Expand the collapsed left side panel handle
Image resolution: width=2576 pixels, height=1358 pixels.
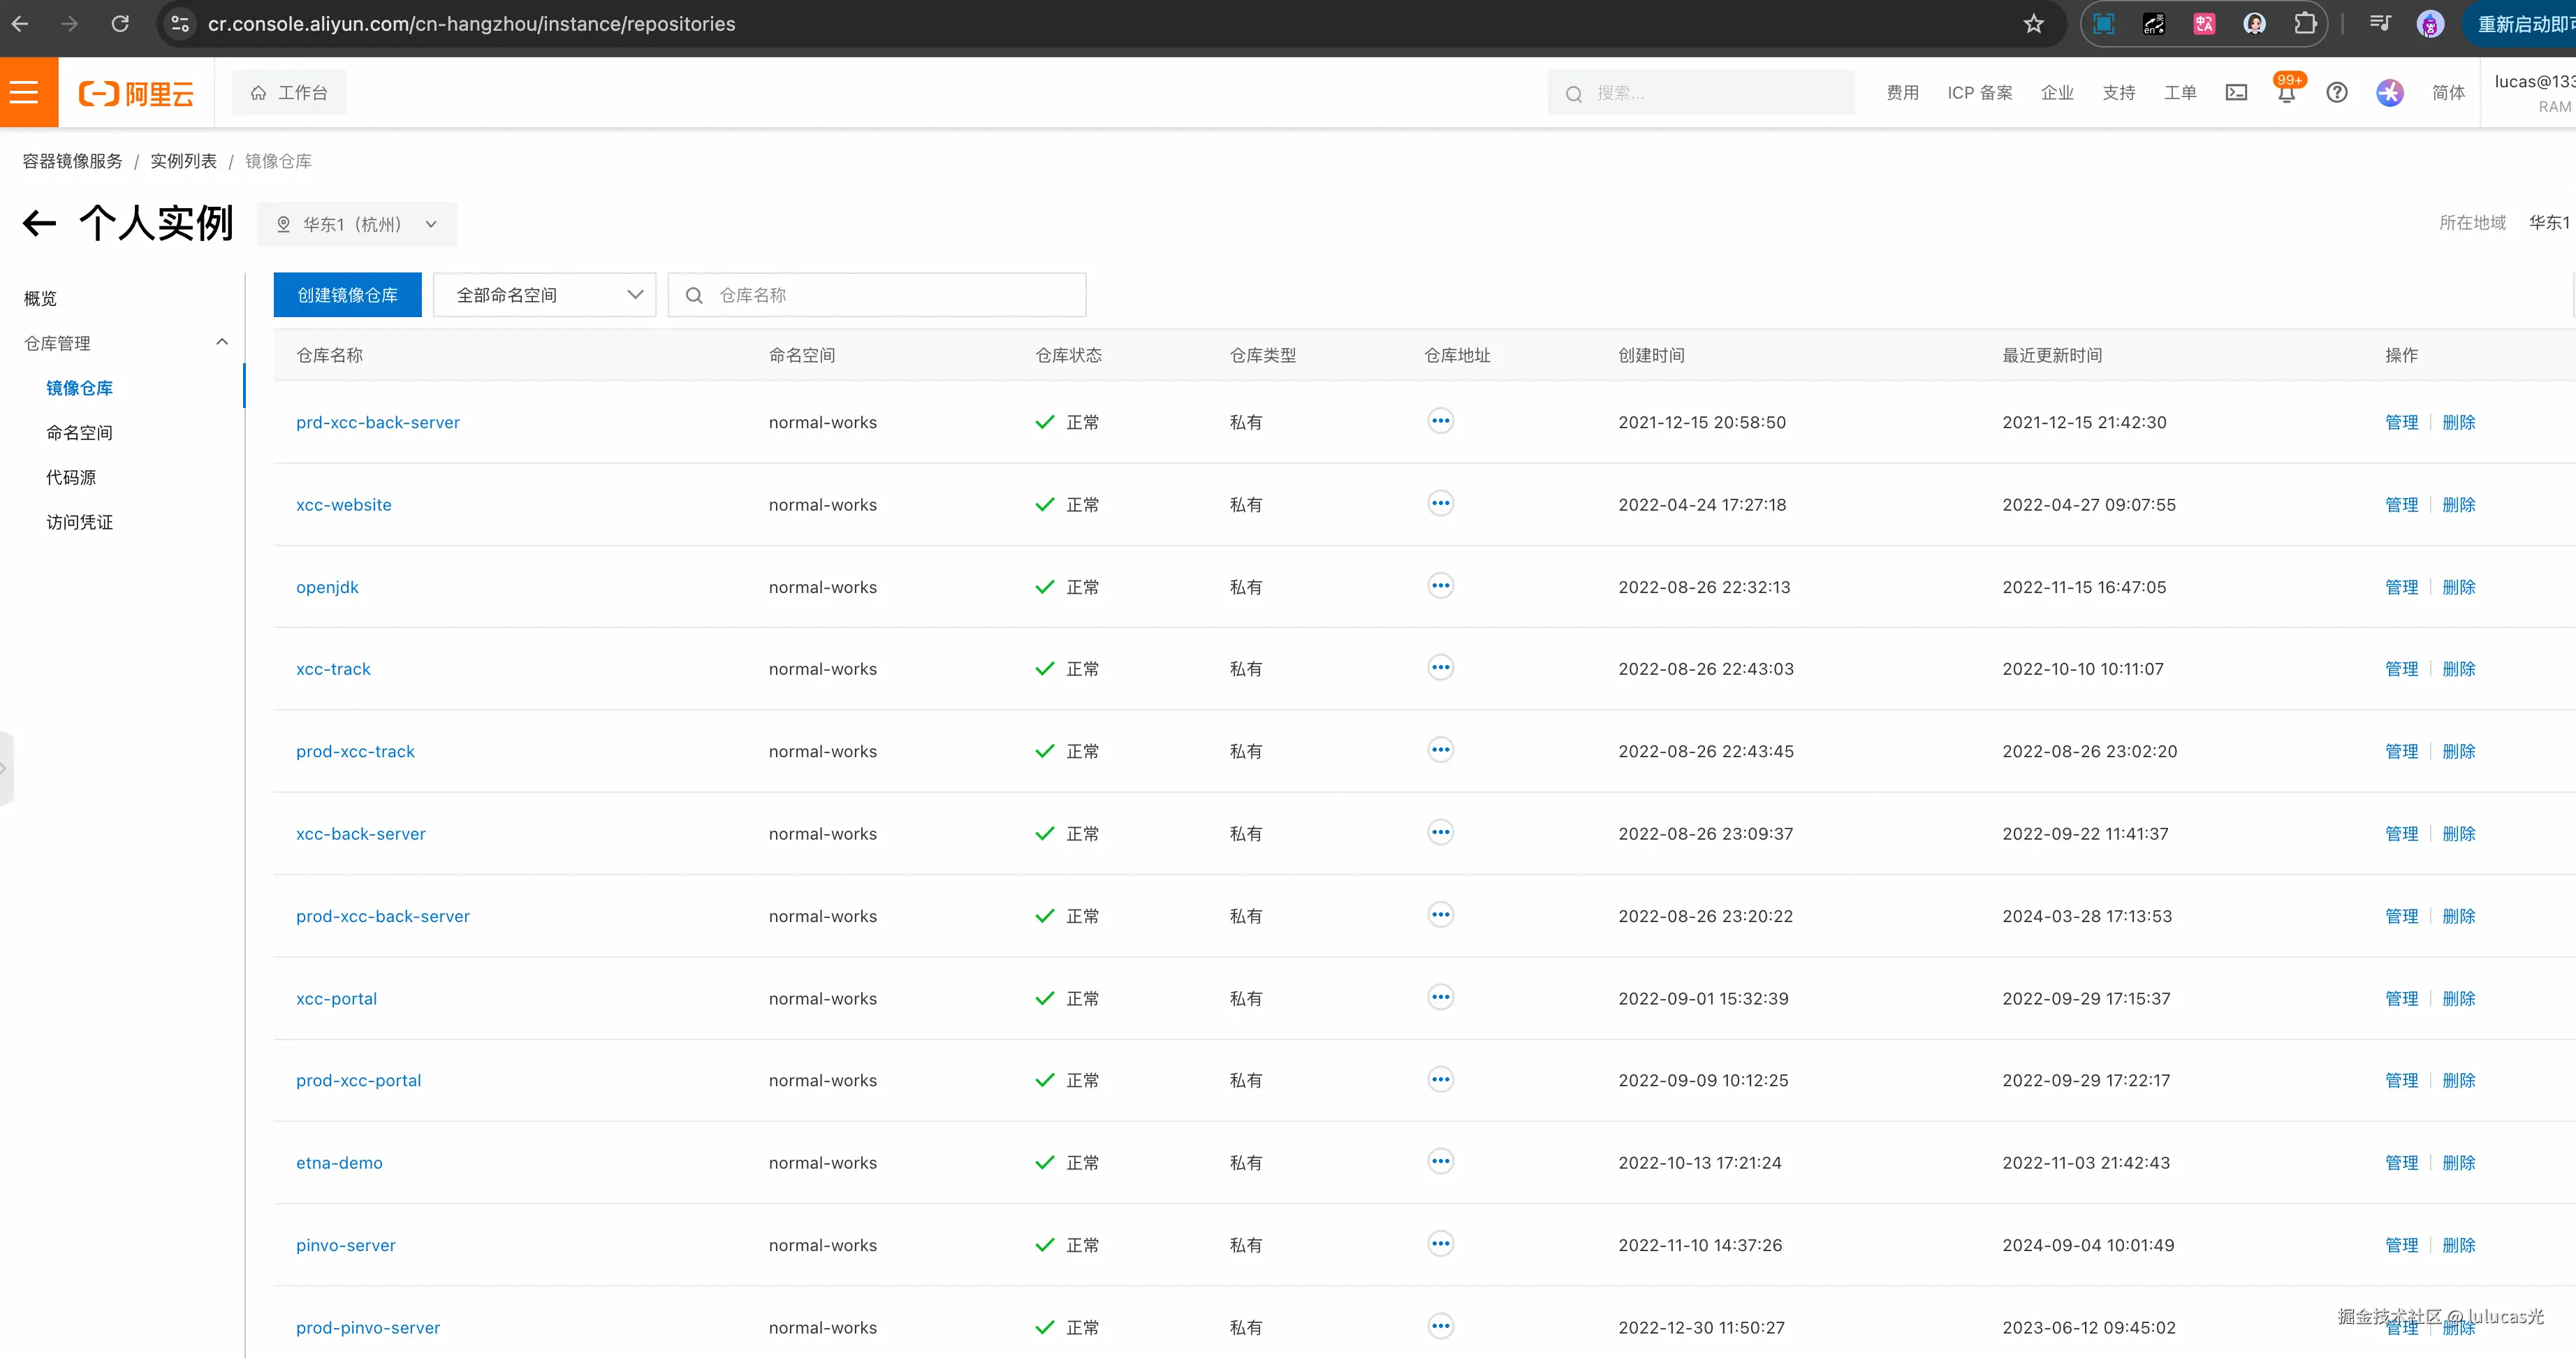point(6,768)
